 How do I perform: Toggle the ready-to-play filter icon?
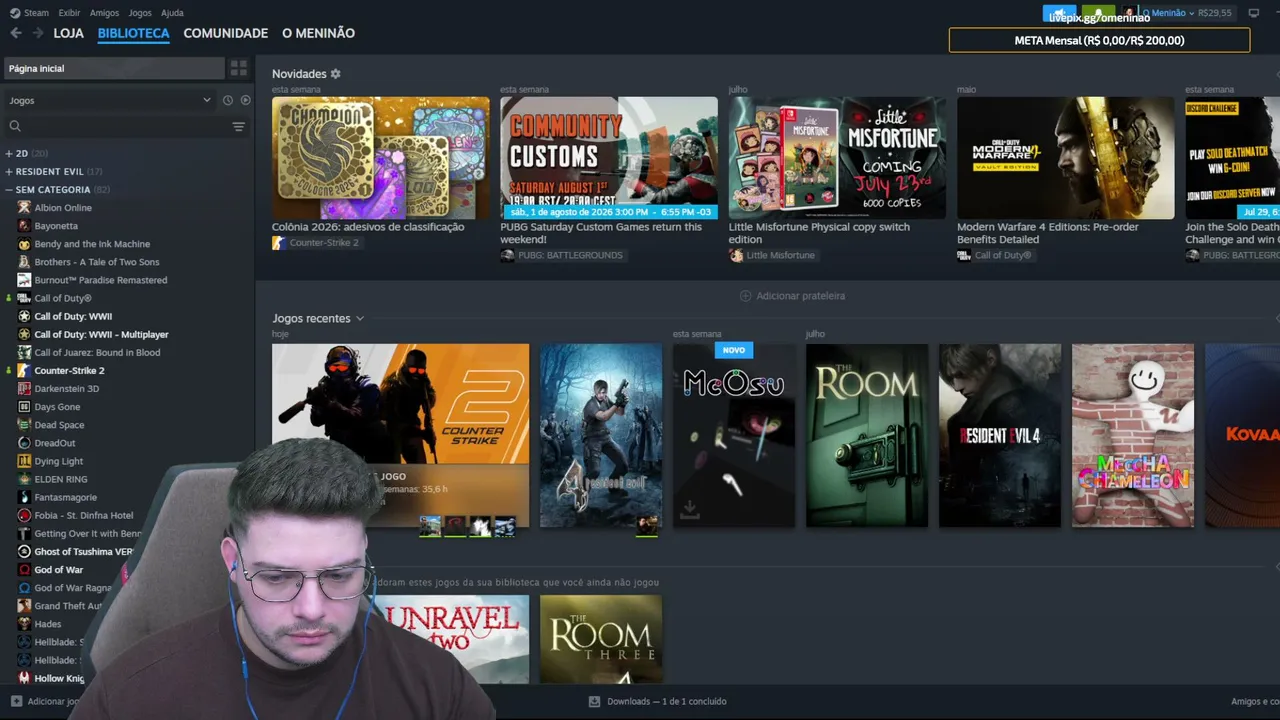(246, 100)
